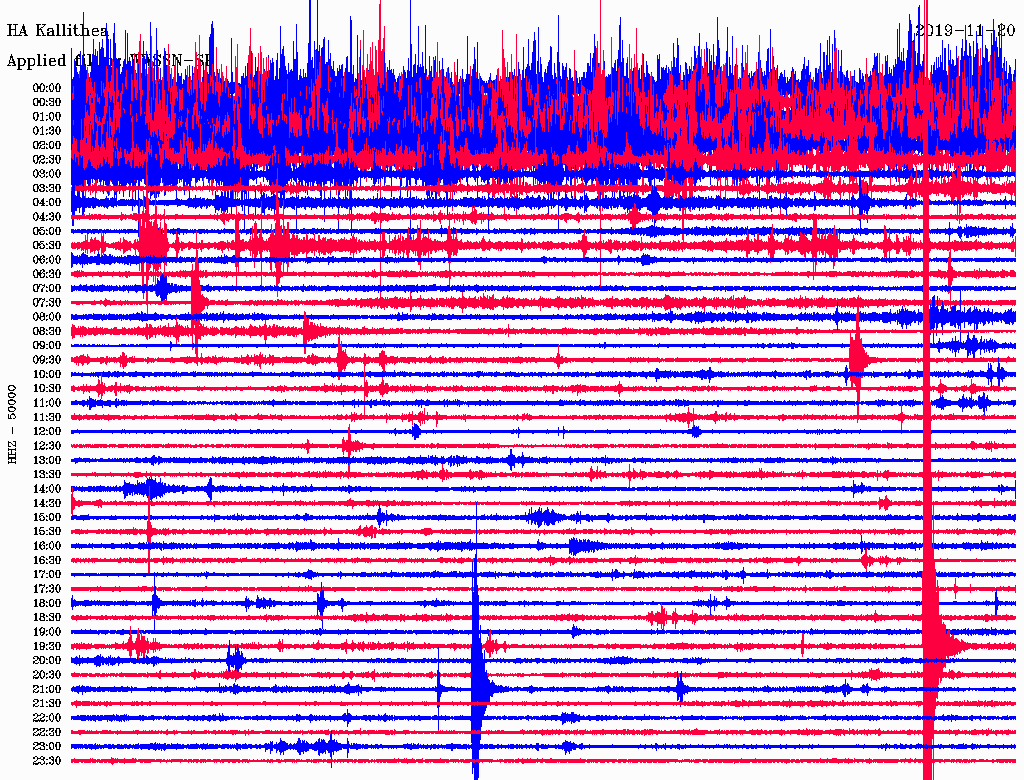The height and width of the screenshot is (780, 1024).
Task: Select the '09:30' time label
Action: pos(47,360)
